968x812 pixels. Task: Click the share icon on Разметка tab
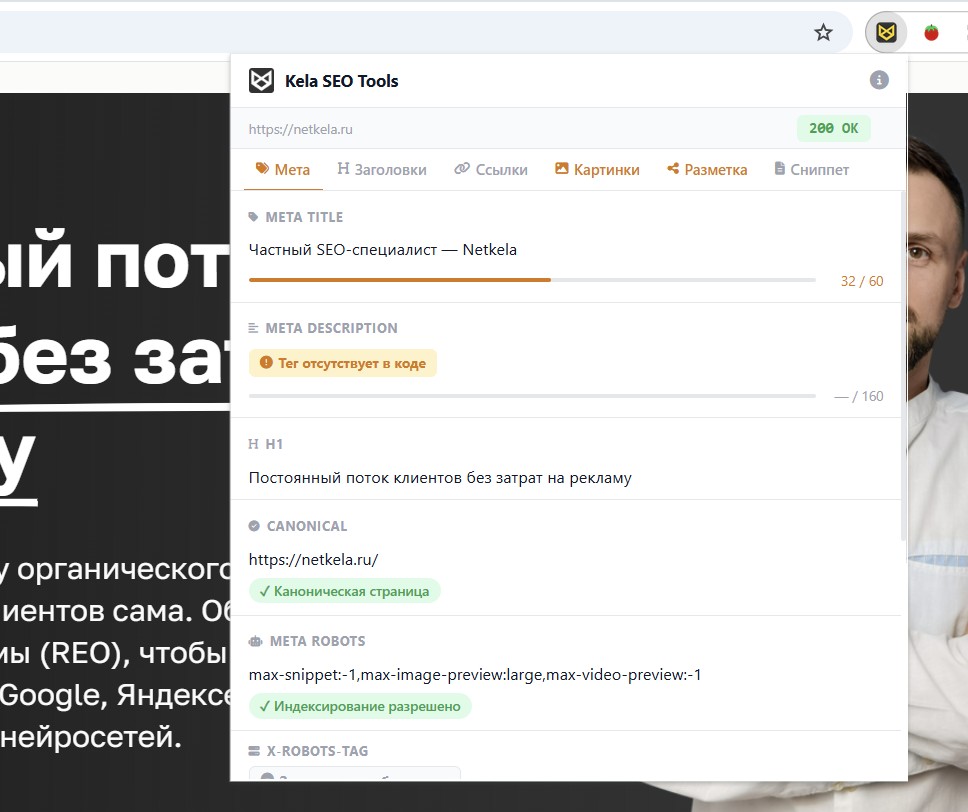pos(673,168)
